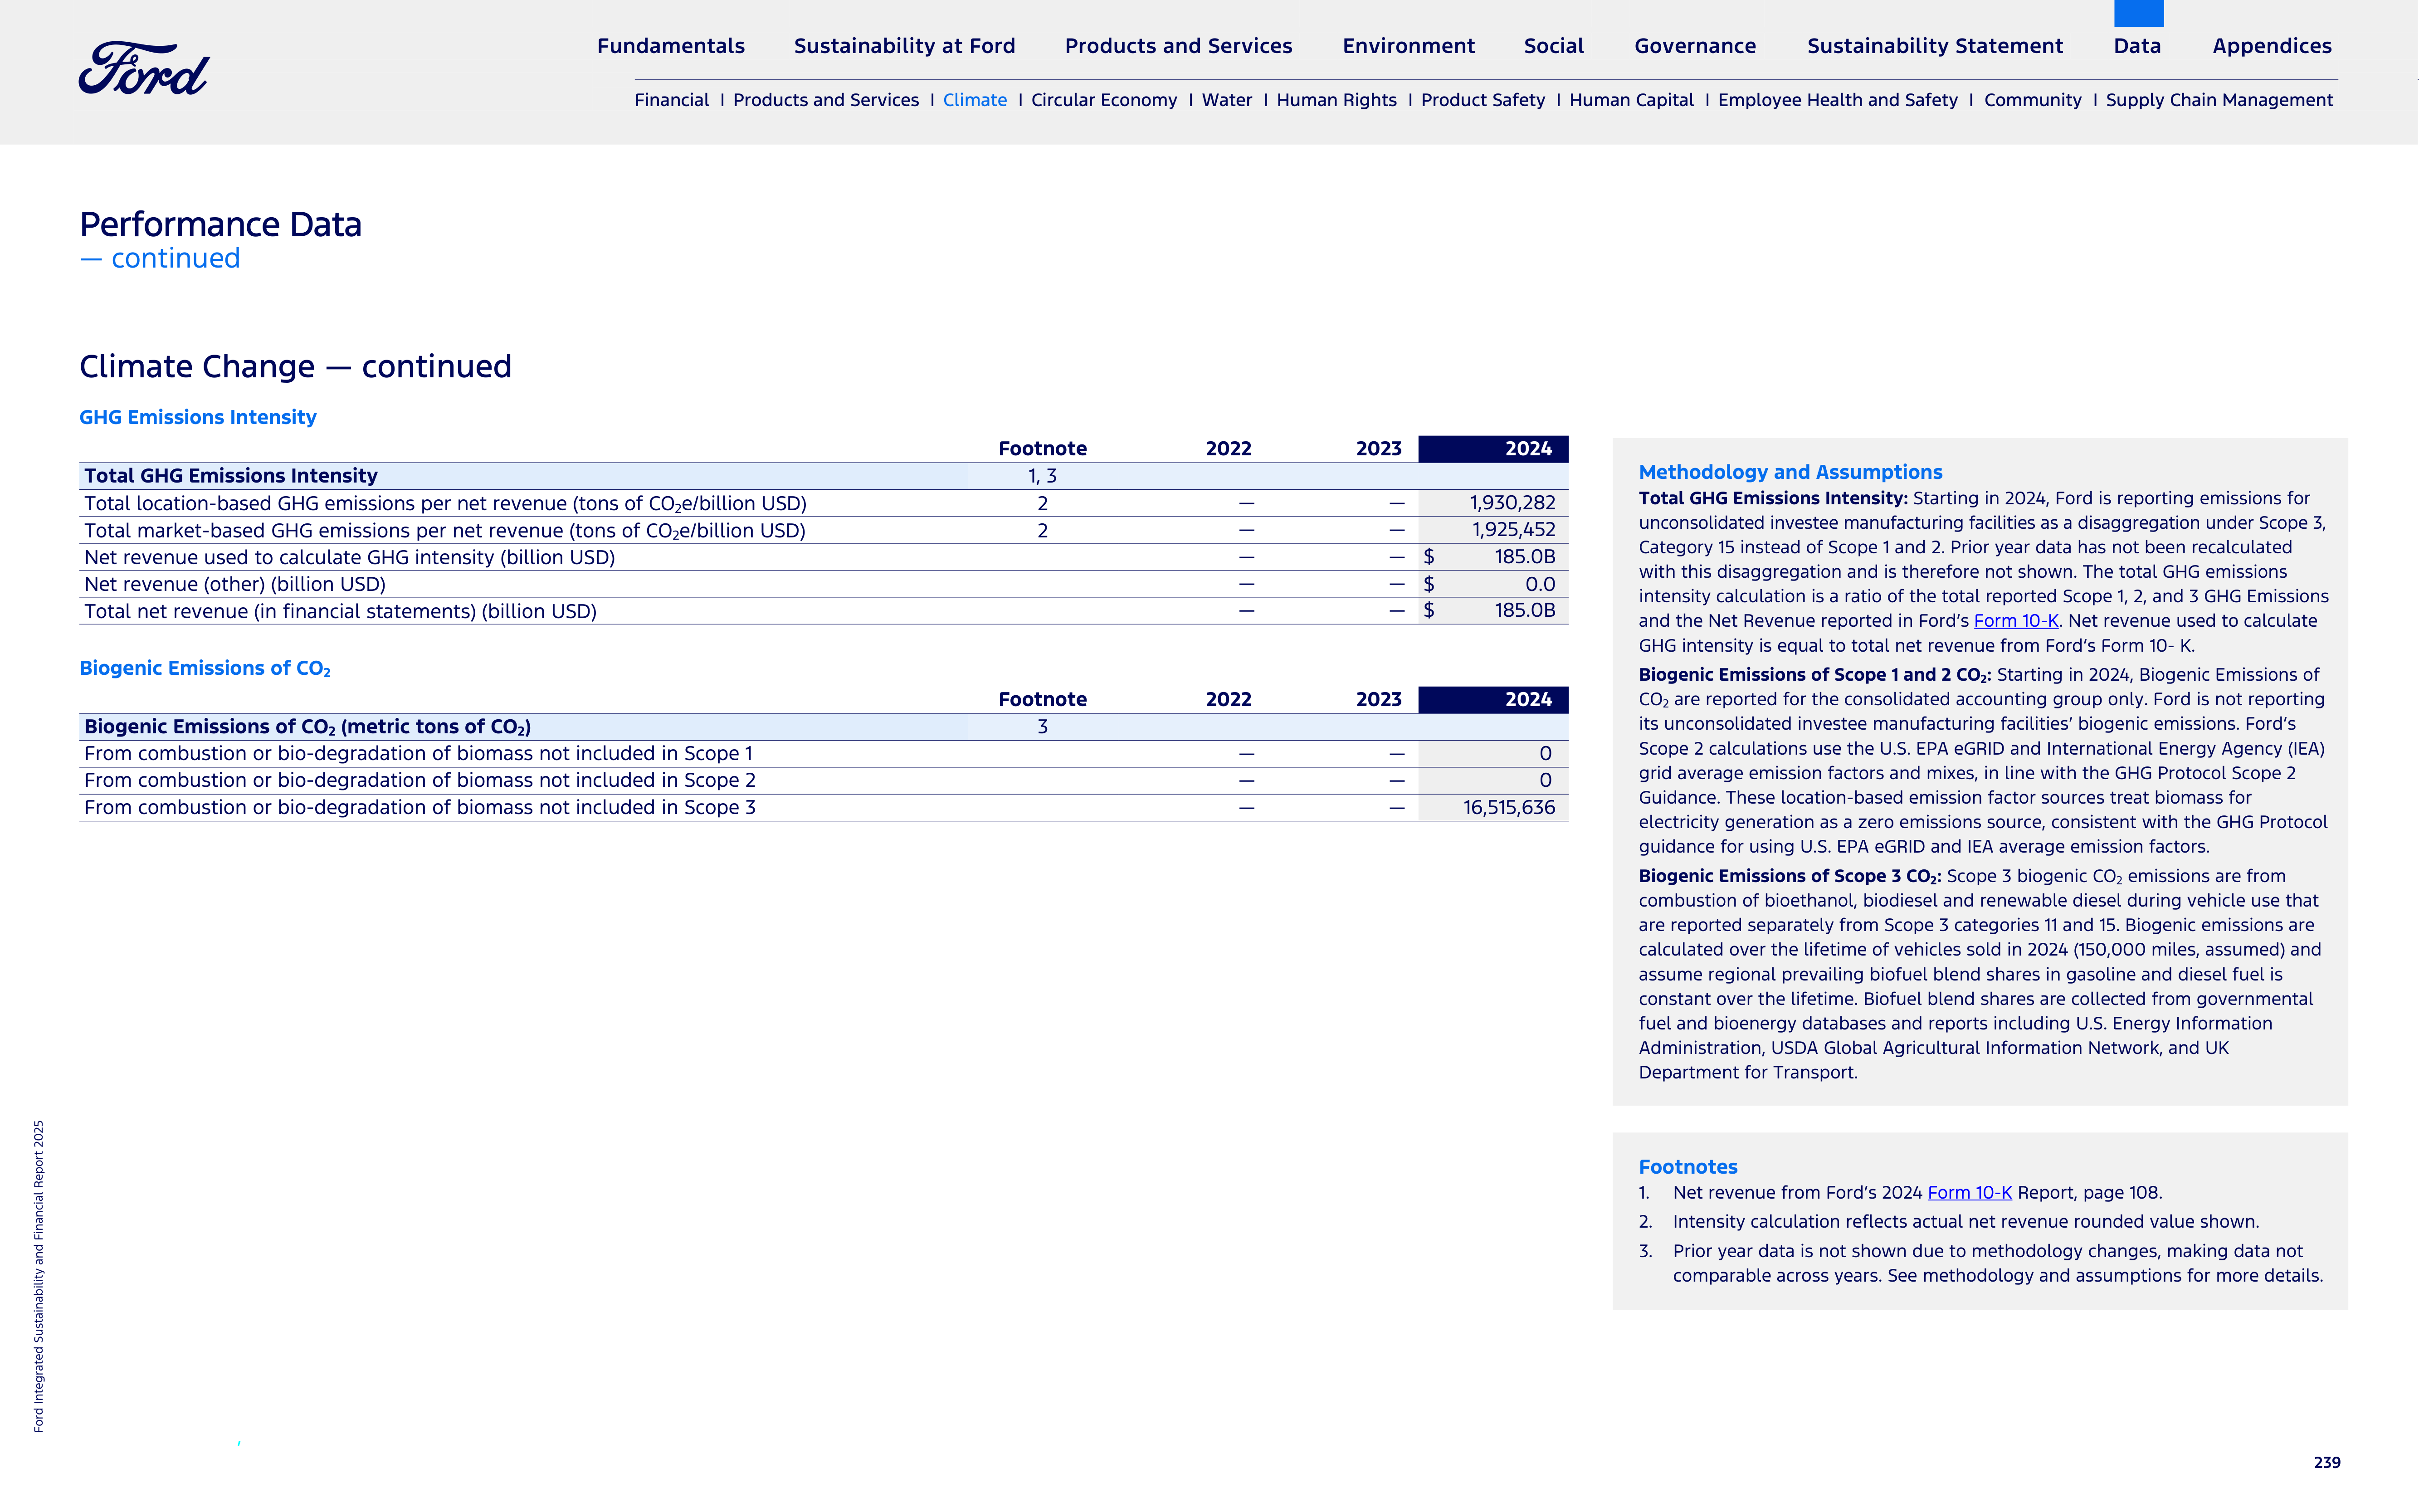
Task: Open Human Rights subsection
Action: 1336,100
